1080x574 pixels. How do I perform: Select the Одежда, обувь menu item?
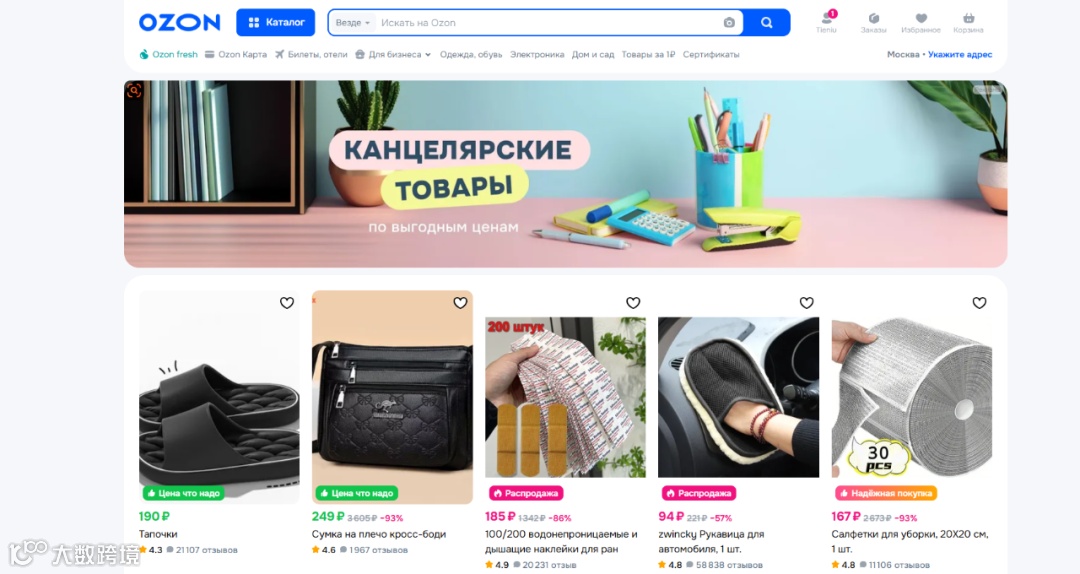coord(471,54)
